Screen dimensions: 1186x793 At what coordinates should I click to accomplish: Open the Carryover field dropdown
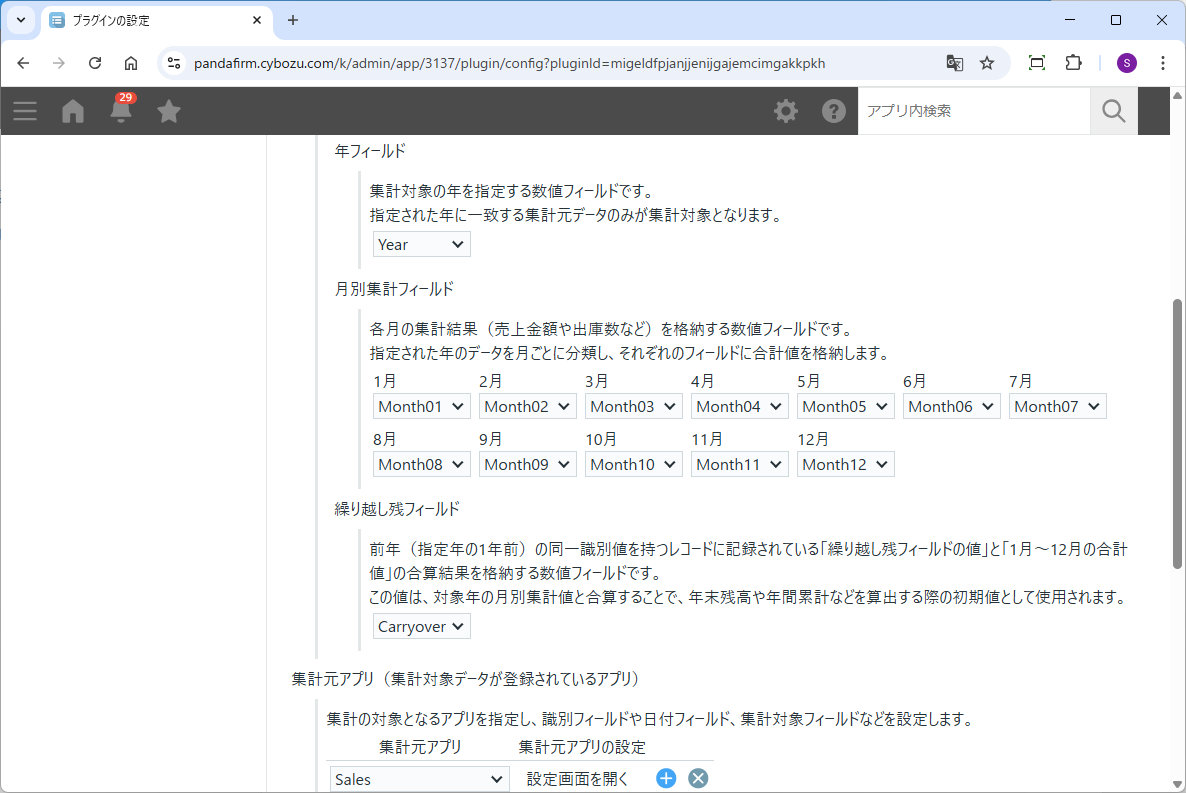pos(421,626)
